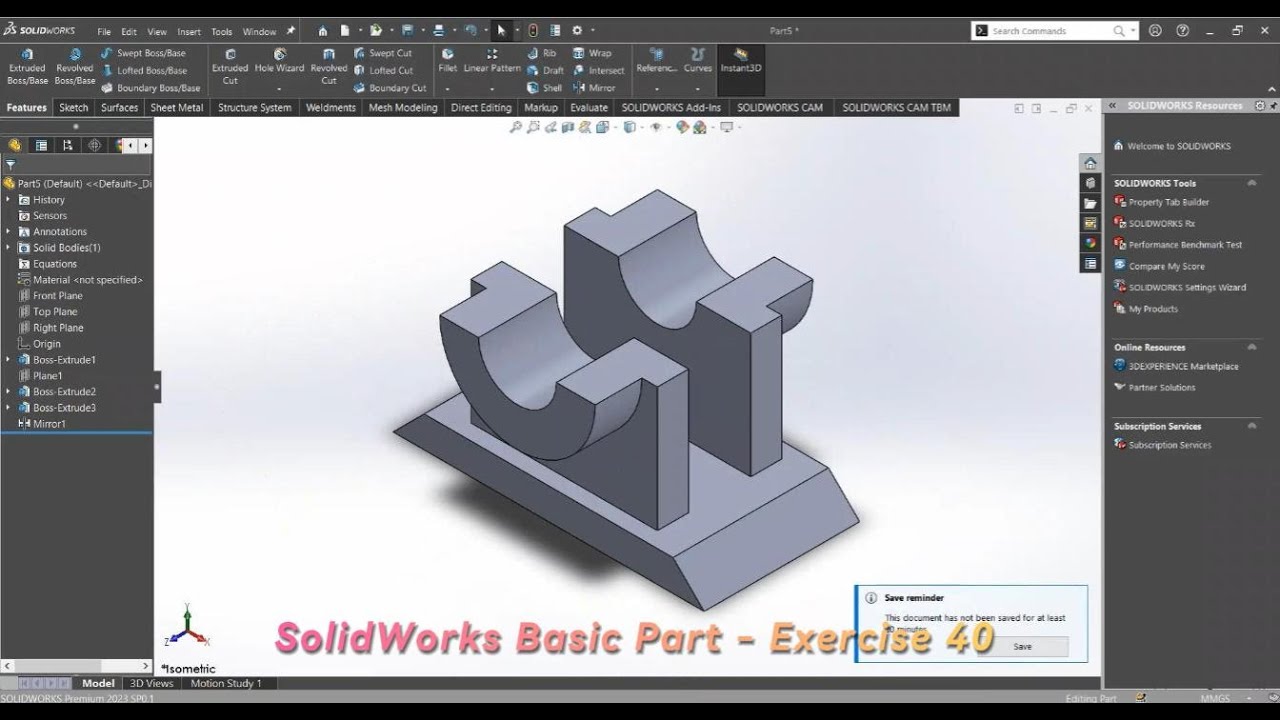
Task: Click the Intersect feature tool
Action: tap(598, 70)
